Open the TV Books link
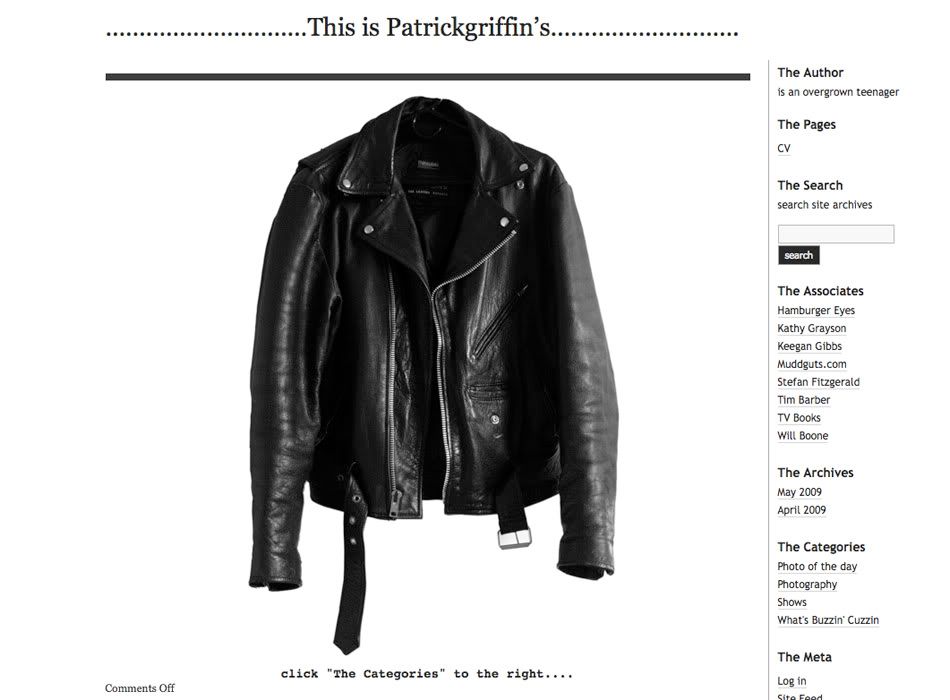The width and height of the screenshot is (950, 700). click(799, 418)
